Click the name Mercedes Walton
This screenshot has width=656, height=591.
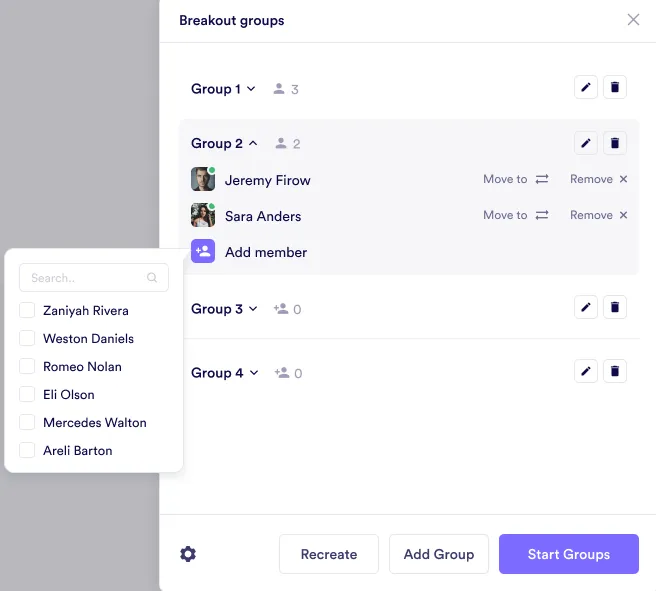(x=95, y=422)
